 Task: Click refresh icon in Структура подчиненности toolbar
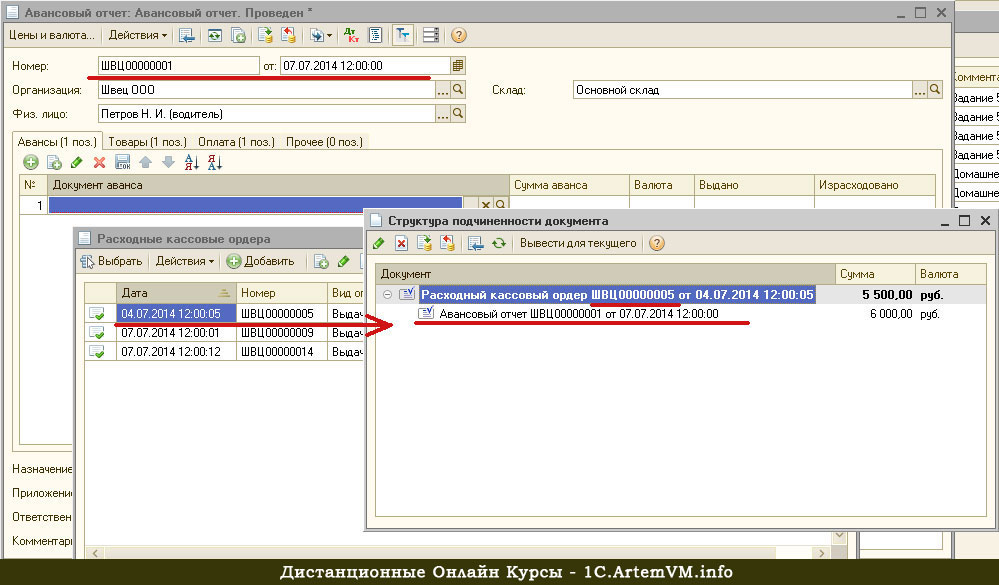(x=499, y=243)
